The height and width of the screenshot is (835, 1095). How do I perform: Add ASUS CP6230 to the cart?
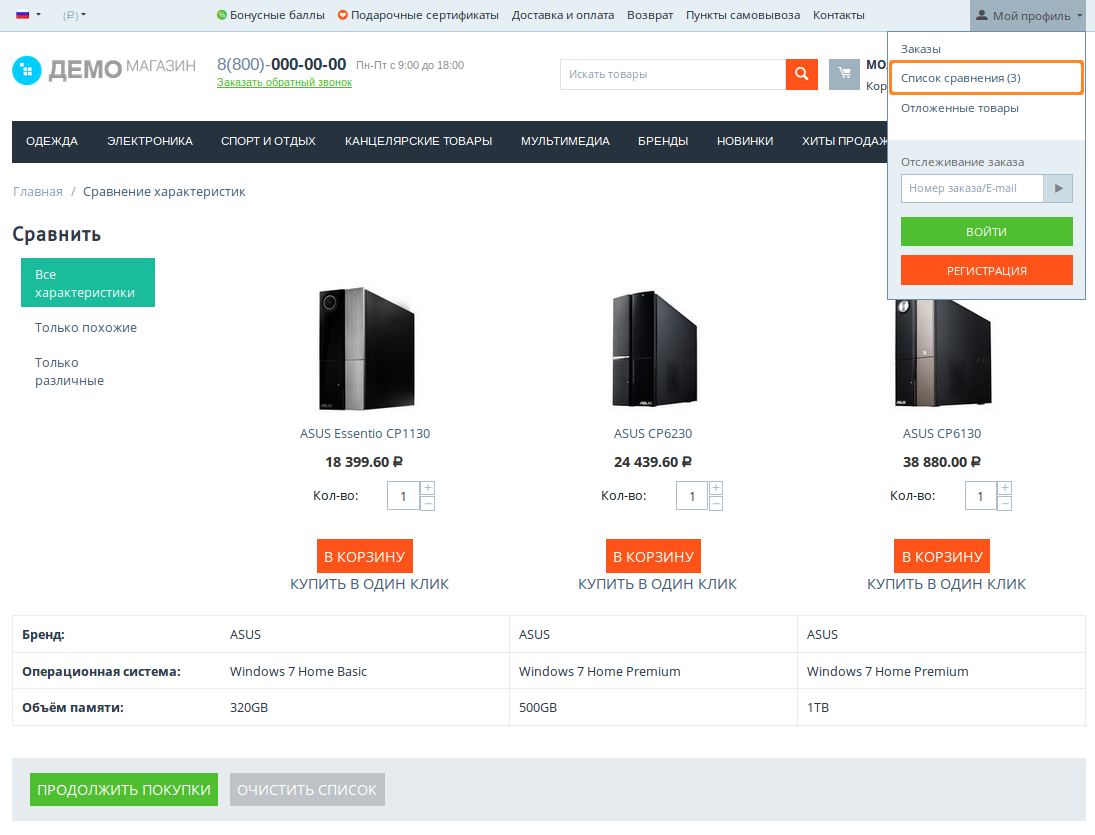[x=653, y=556]
